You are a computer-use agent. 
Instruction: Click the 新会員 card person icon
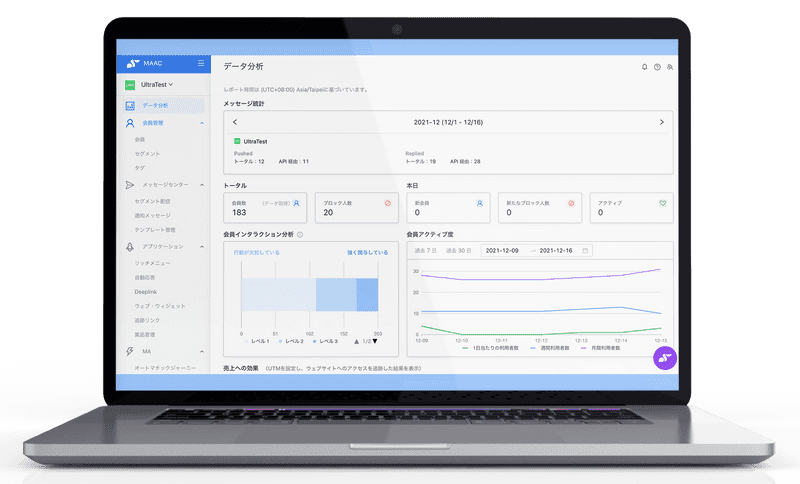[x=480, y=203]
